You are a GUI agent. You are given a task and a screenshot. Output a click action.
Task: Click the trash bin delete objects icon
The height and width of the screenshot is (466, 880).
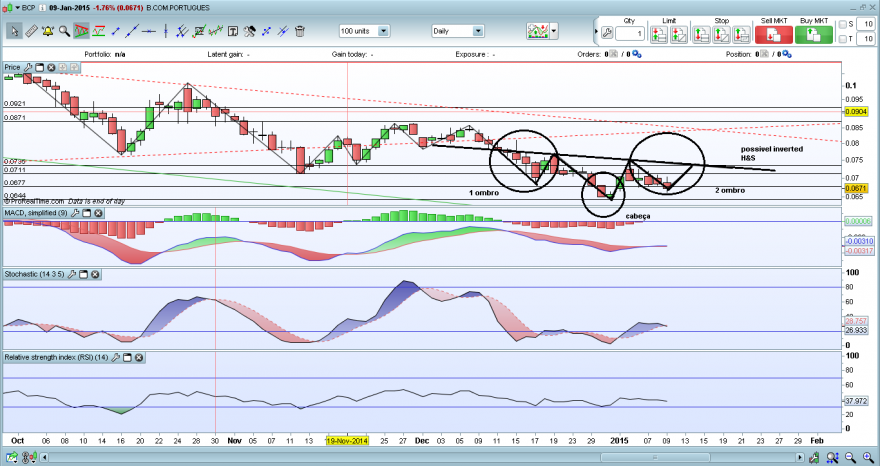pyautogui.click(x=300, y=31)
